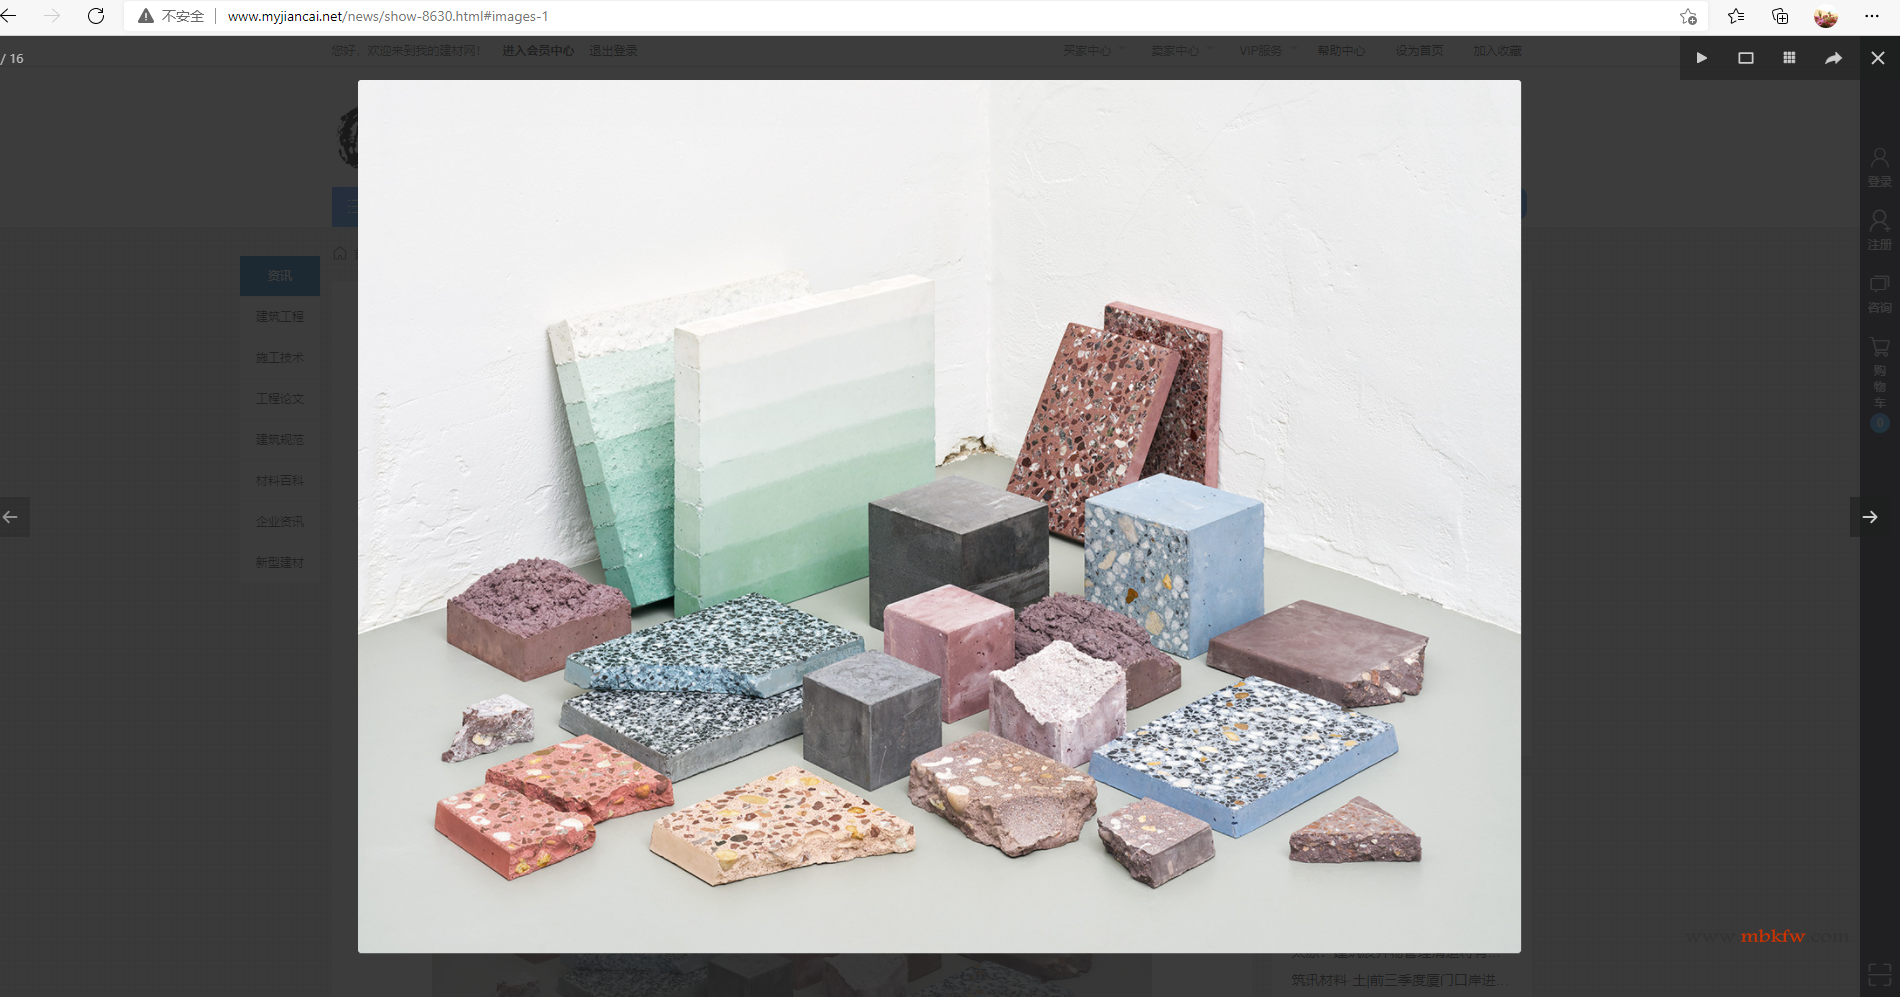
Task: Open the browser profile avatar
Action: (x=1825, y=16)
